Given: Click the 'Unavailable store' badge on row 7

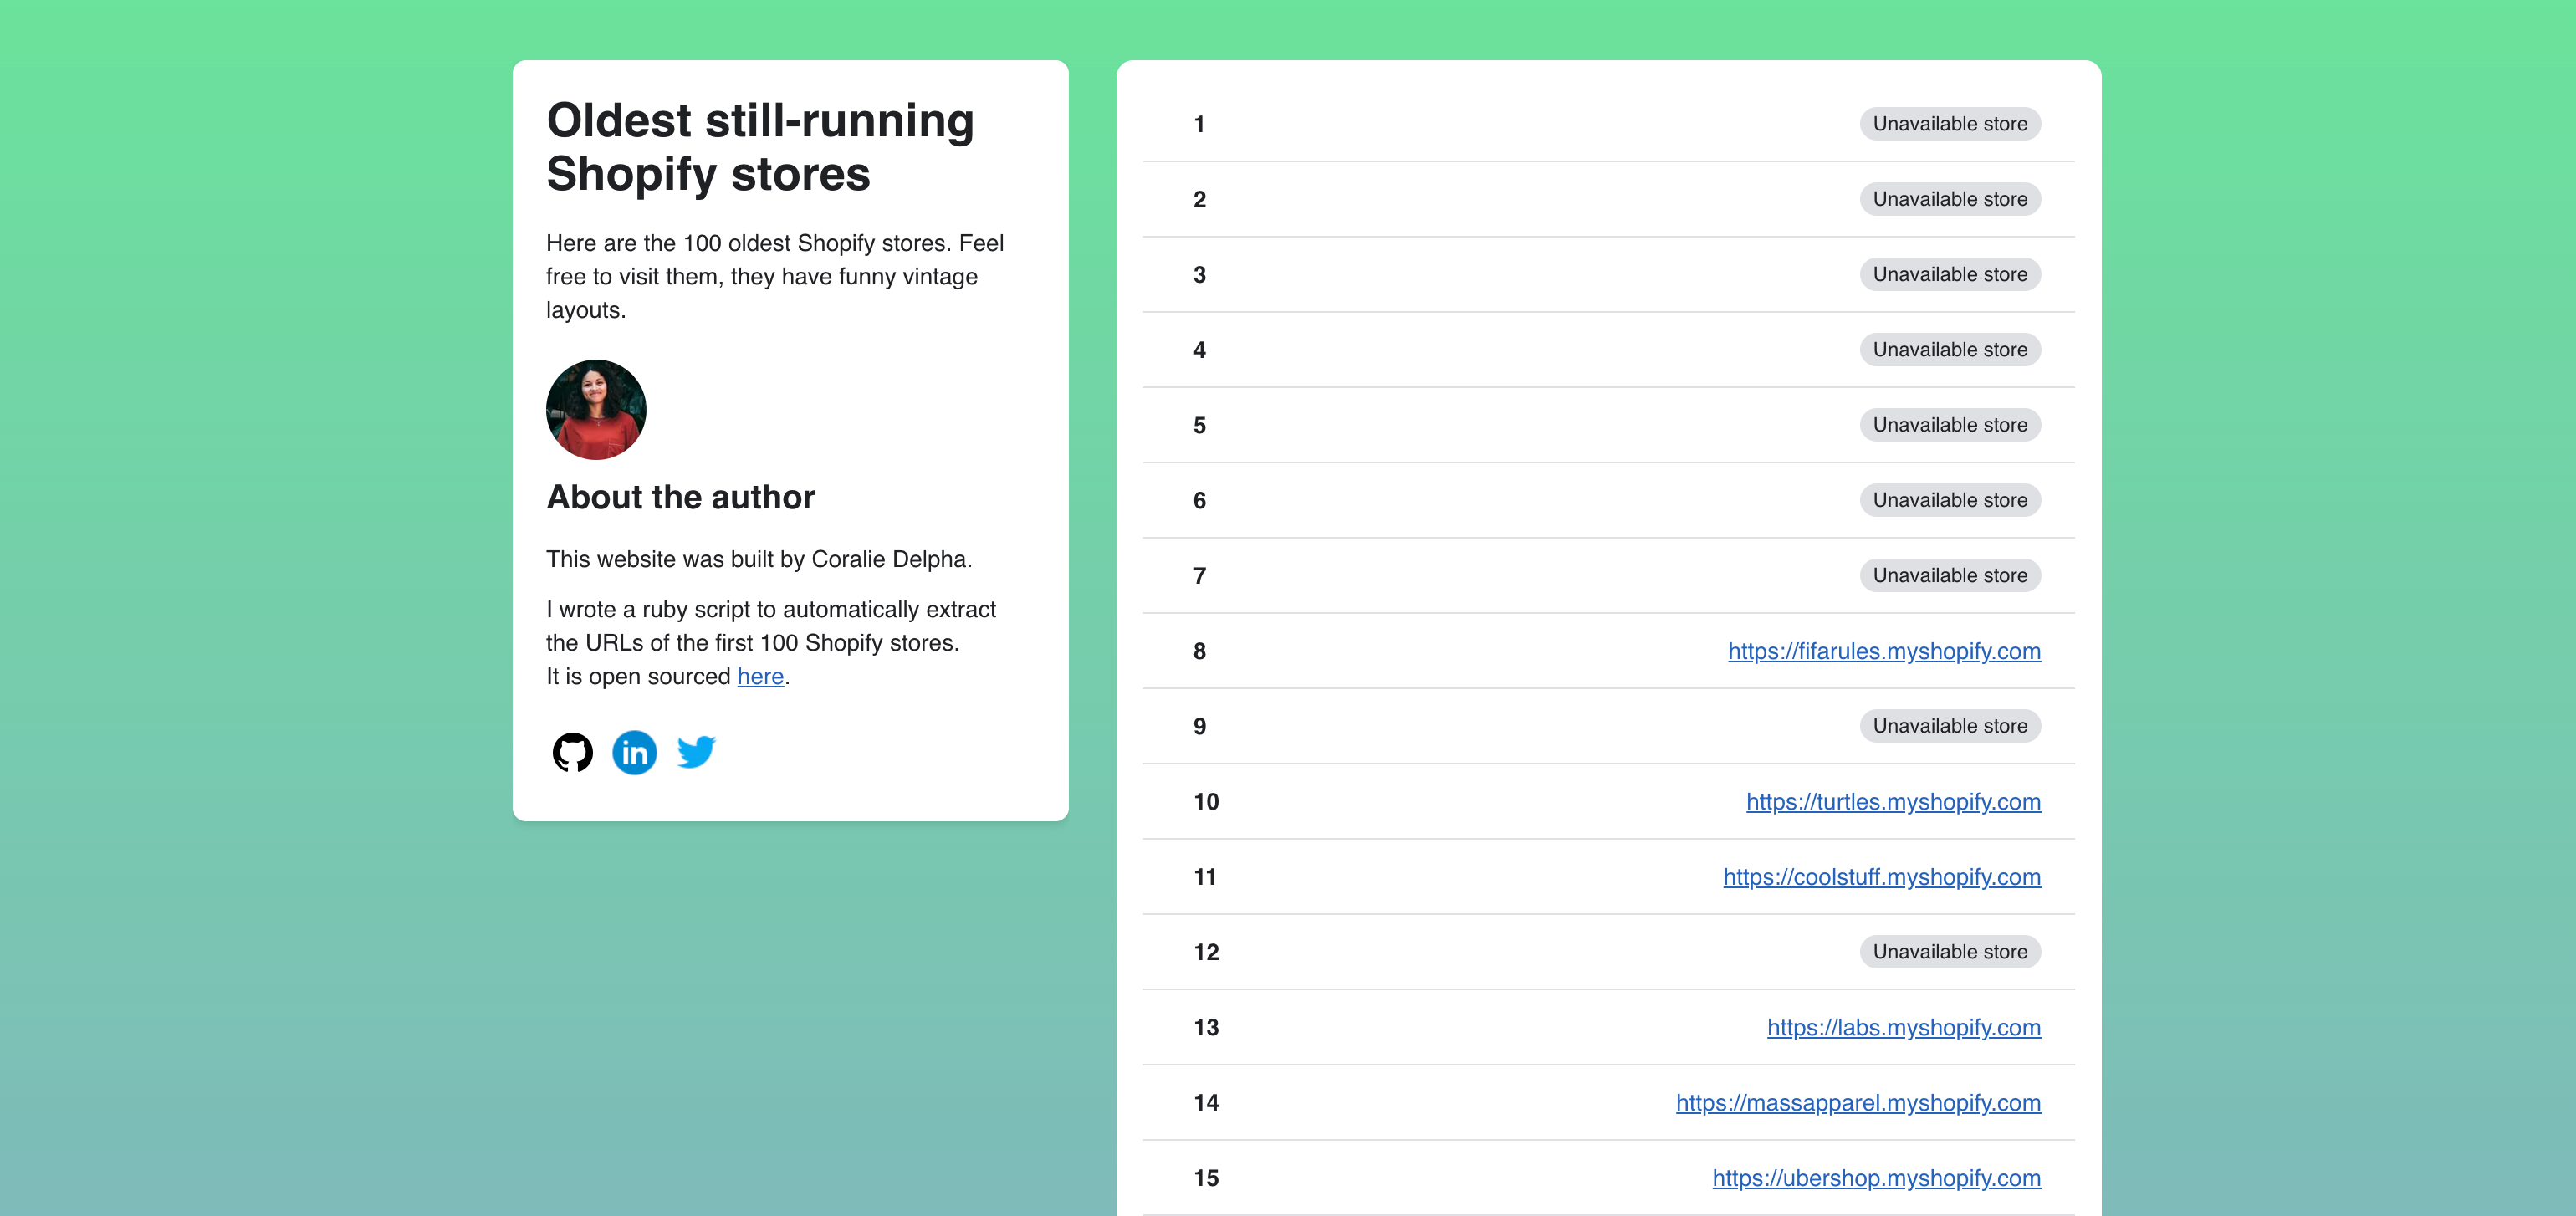Looking at the screenshot, I should coord(1949,575).
